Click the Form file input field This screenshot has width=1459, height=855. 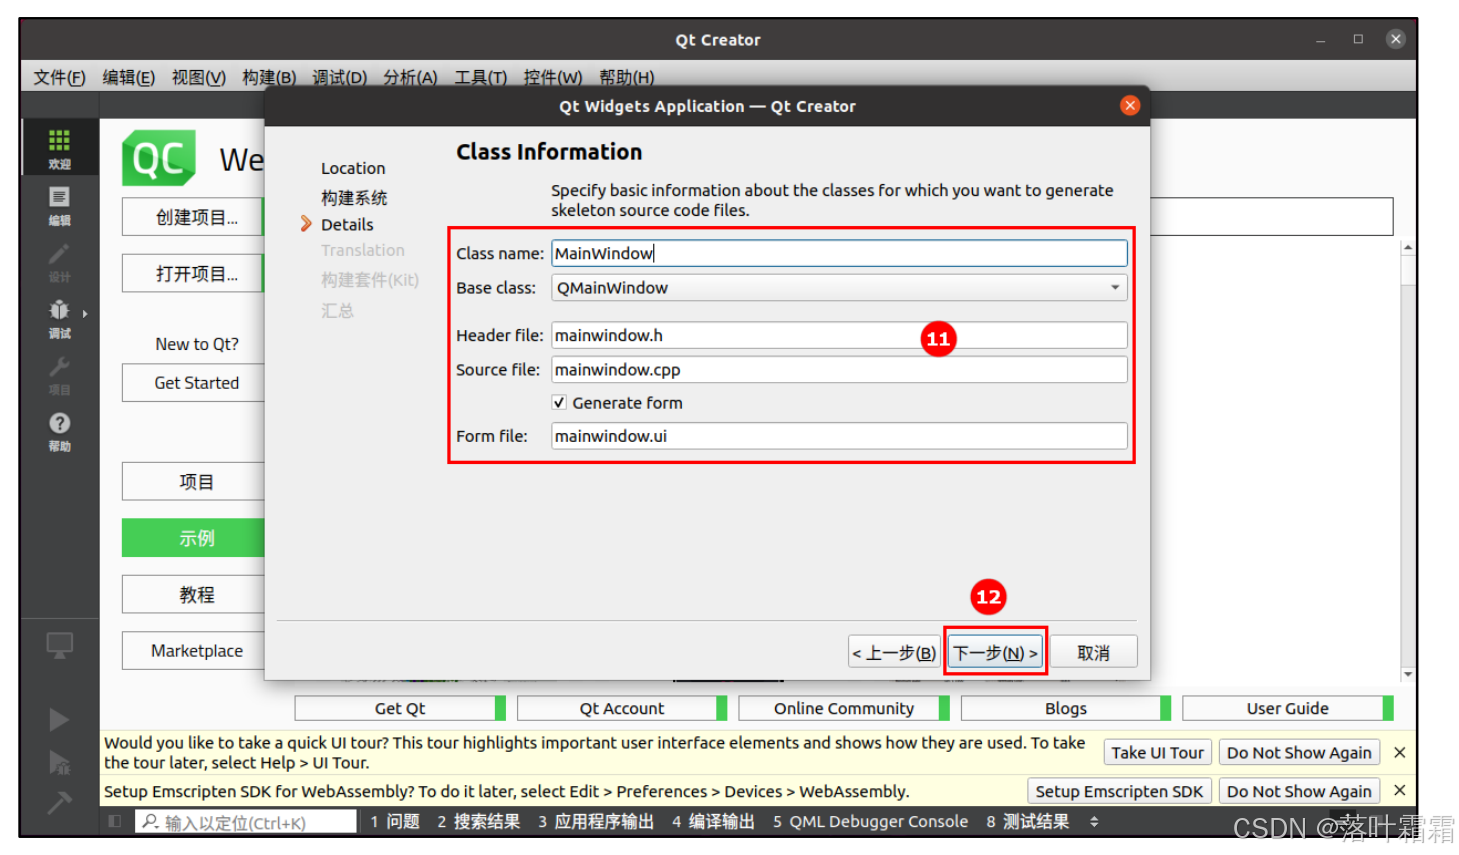tap(839, 436)
